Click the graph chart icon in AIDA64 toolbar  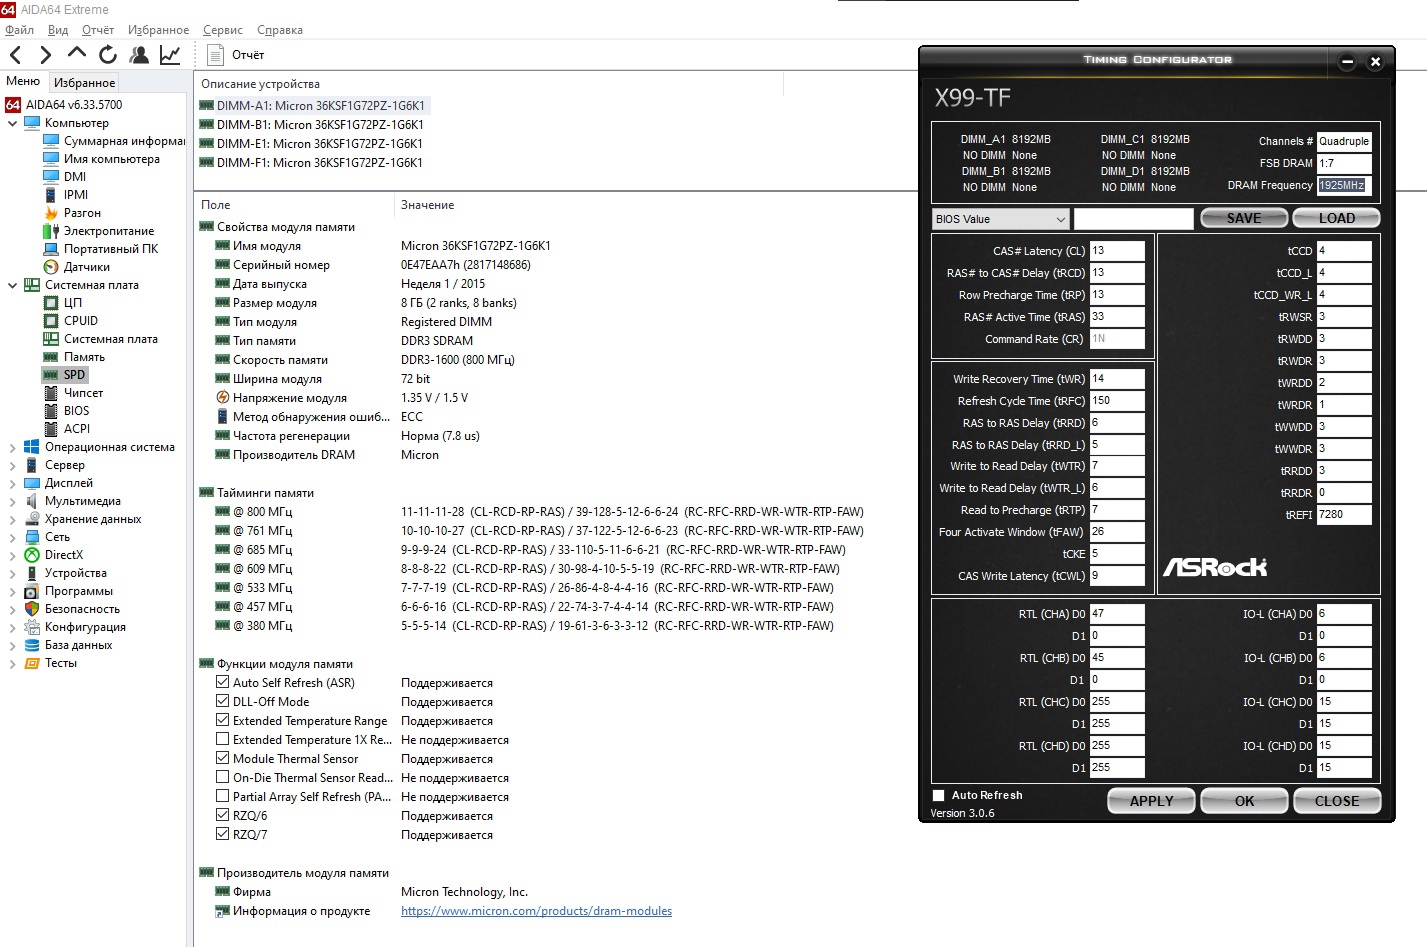[x=170, y=55]
